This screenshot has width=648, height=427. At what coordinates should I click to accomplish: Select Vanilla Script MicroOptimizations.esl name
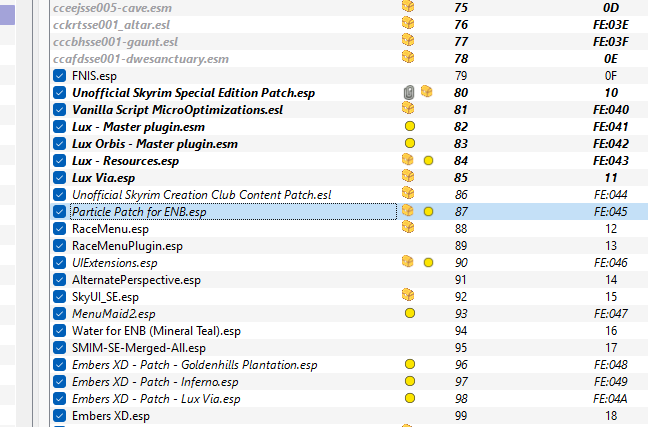pos(177,110)
